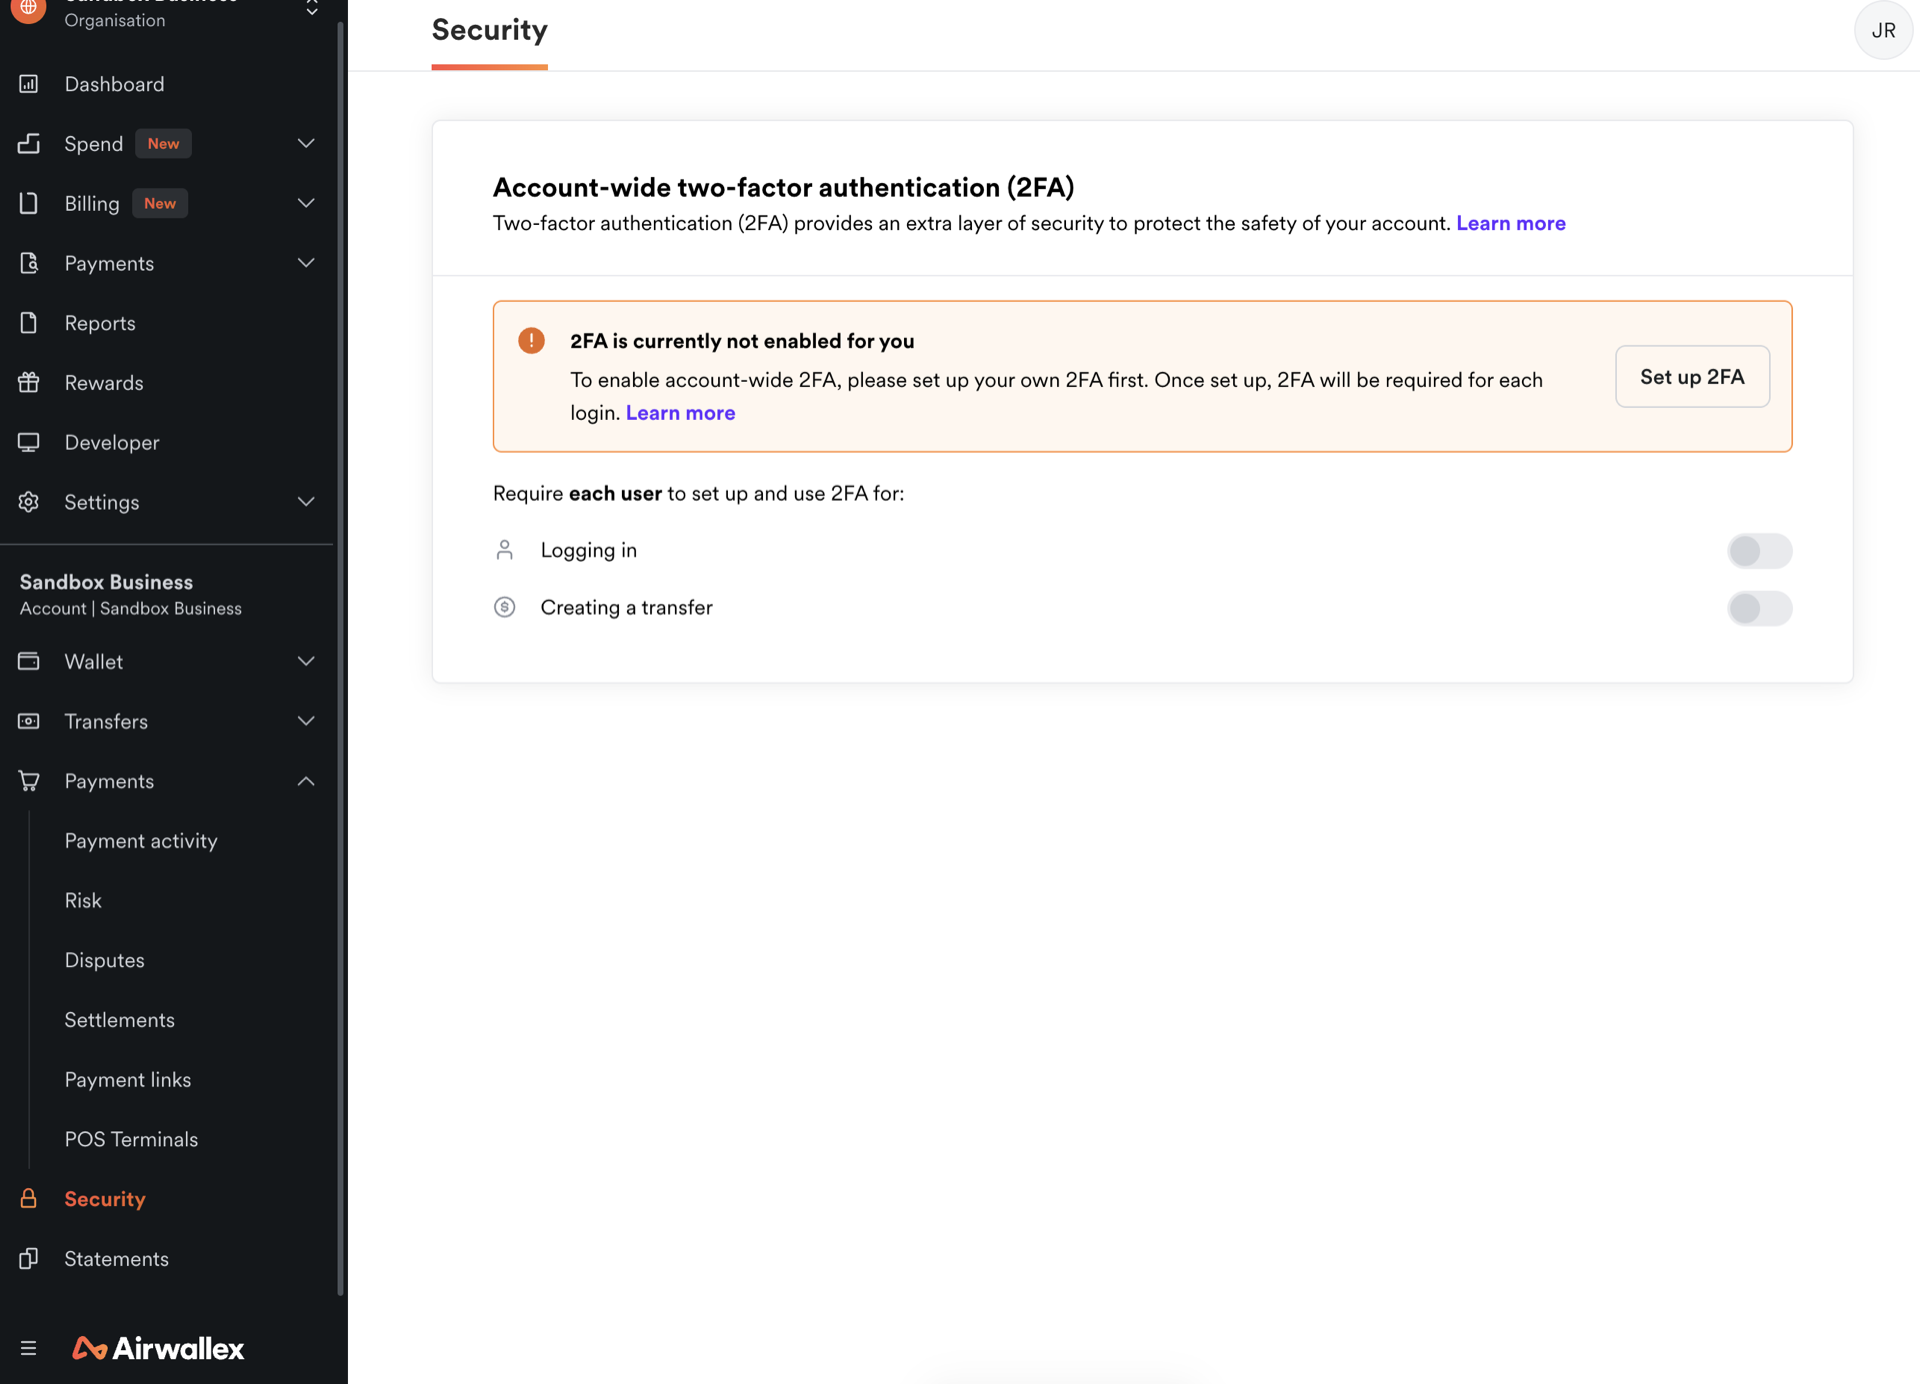Select the Billing document icon
The height and width of the screenshot is (1384, 1920).
pos(28,203)
